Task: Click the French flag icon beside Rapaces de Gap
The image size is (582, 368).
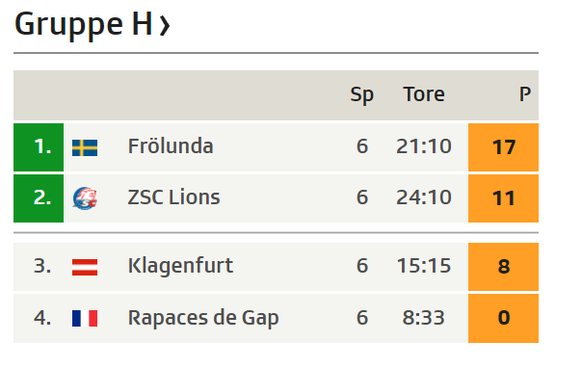Action: point(85,318)
